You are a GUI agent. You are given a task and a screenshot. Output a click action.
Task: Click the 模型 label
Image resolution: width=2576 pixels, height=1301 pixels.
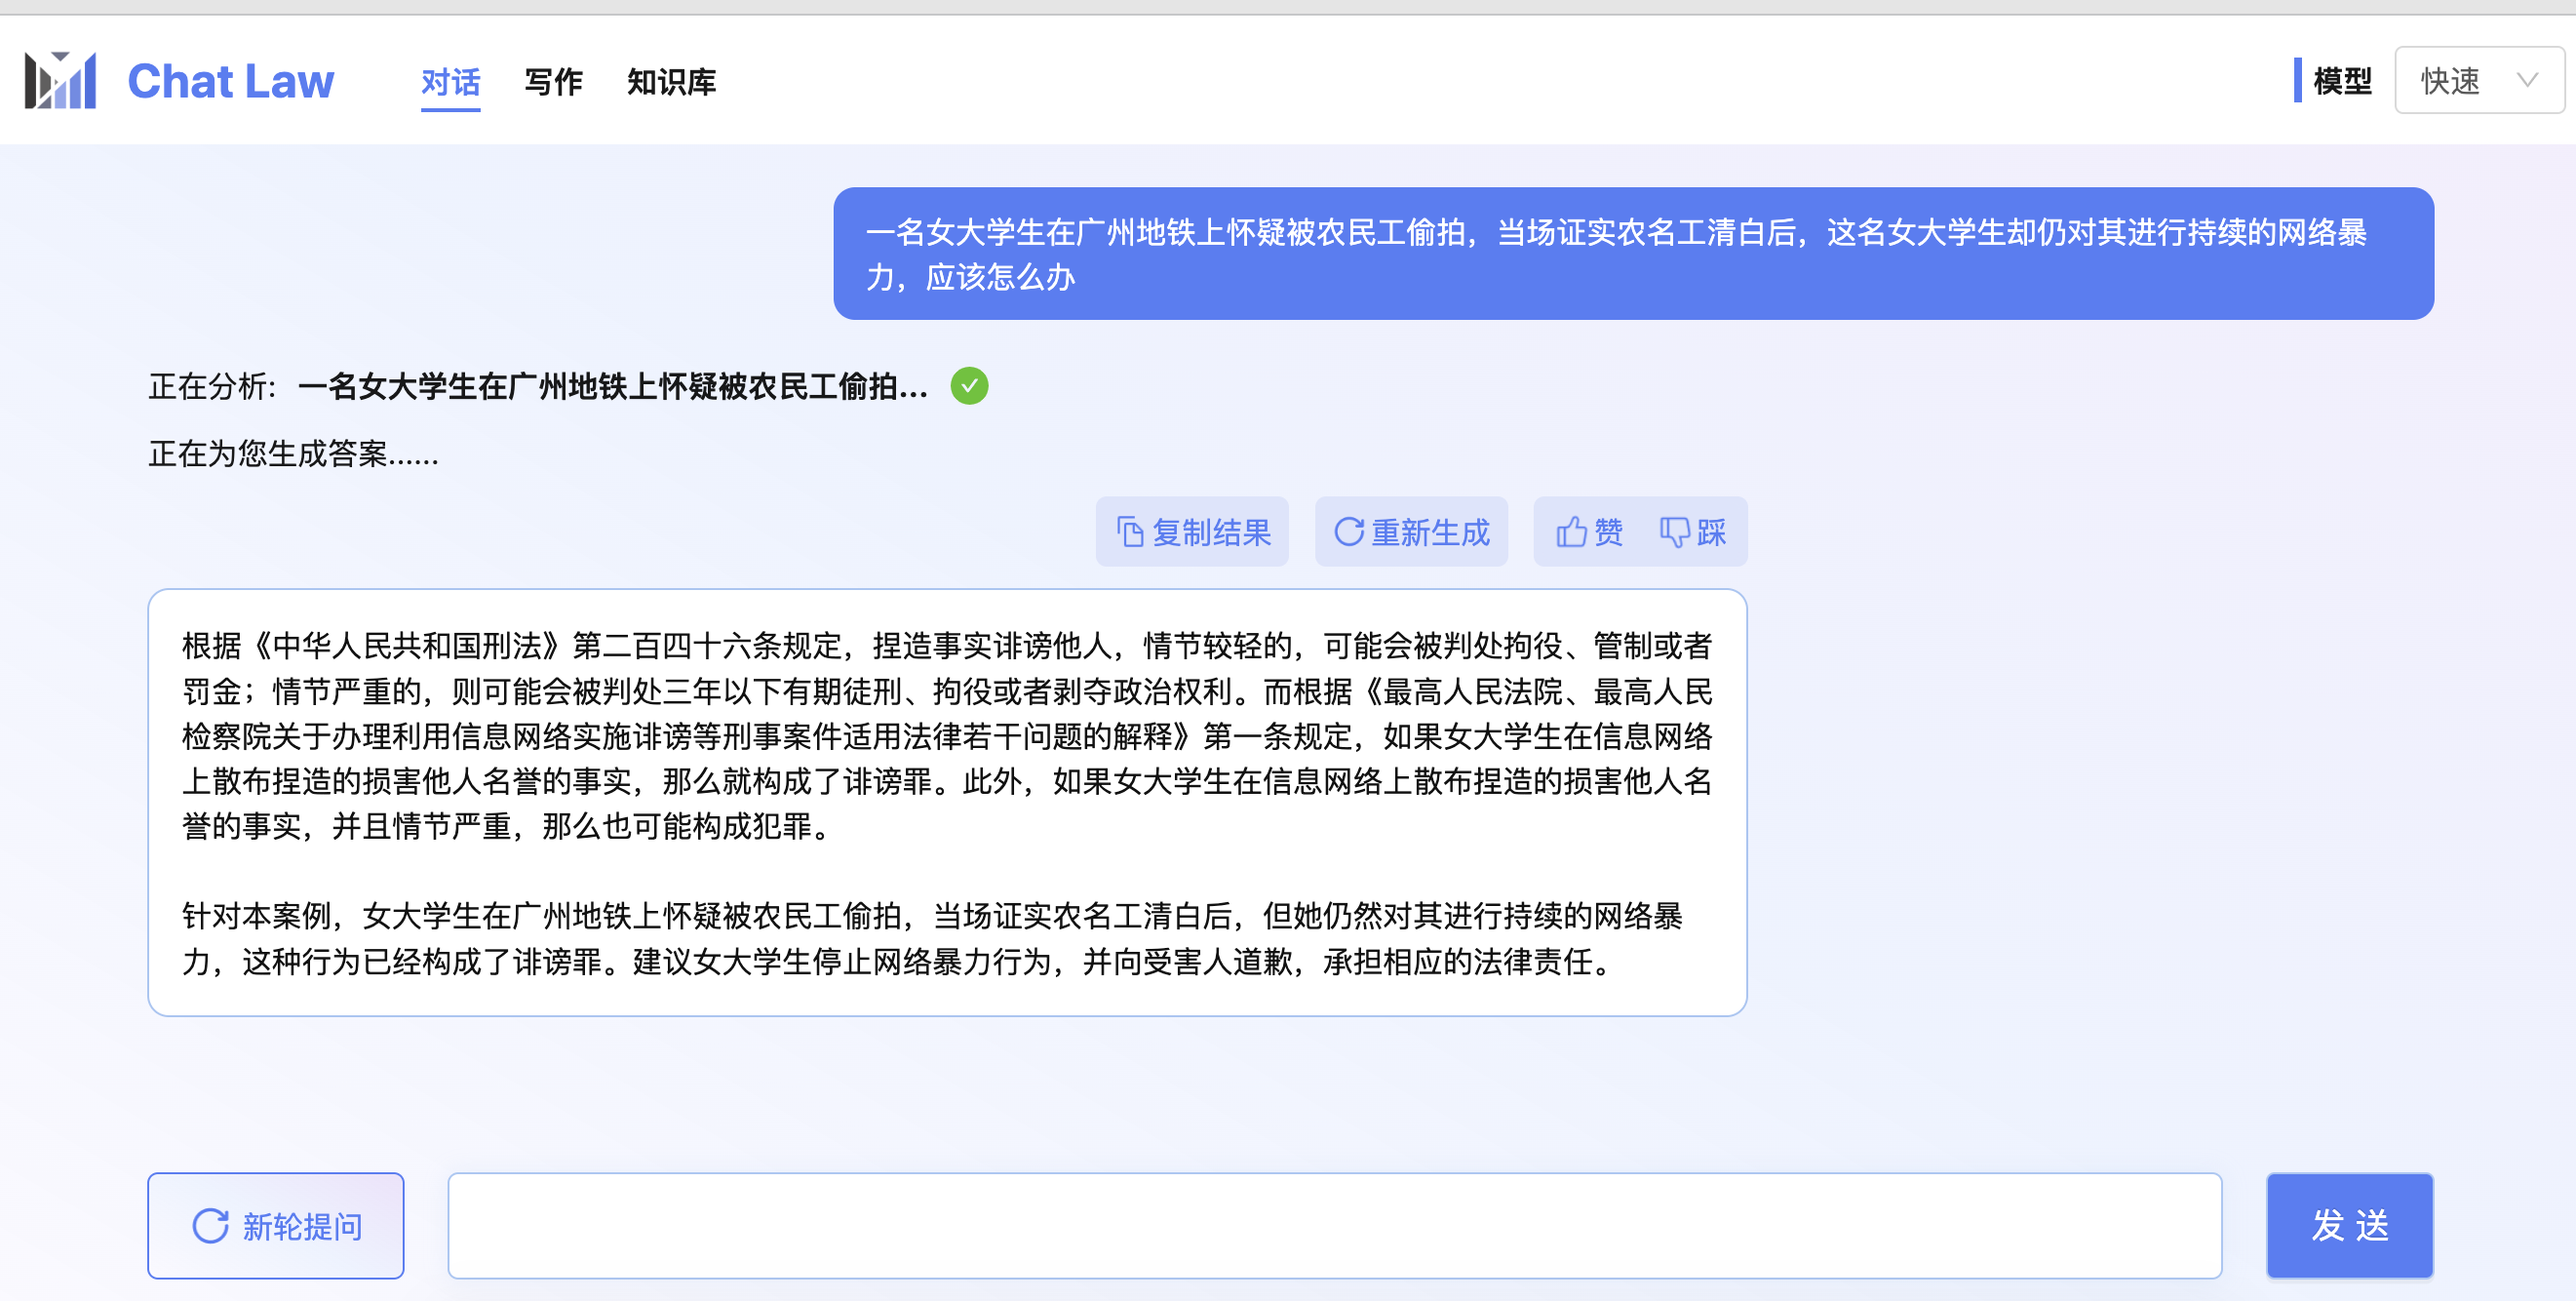tap(2342, 81)
